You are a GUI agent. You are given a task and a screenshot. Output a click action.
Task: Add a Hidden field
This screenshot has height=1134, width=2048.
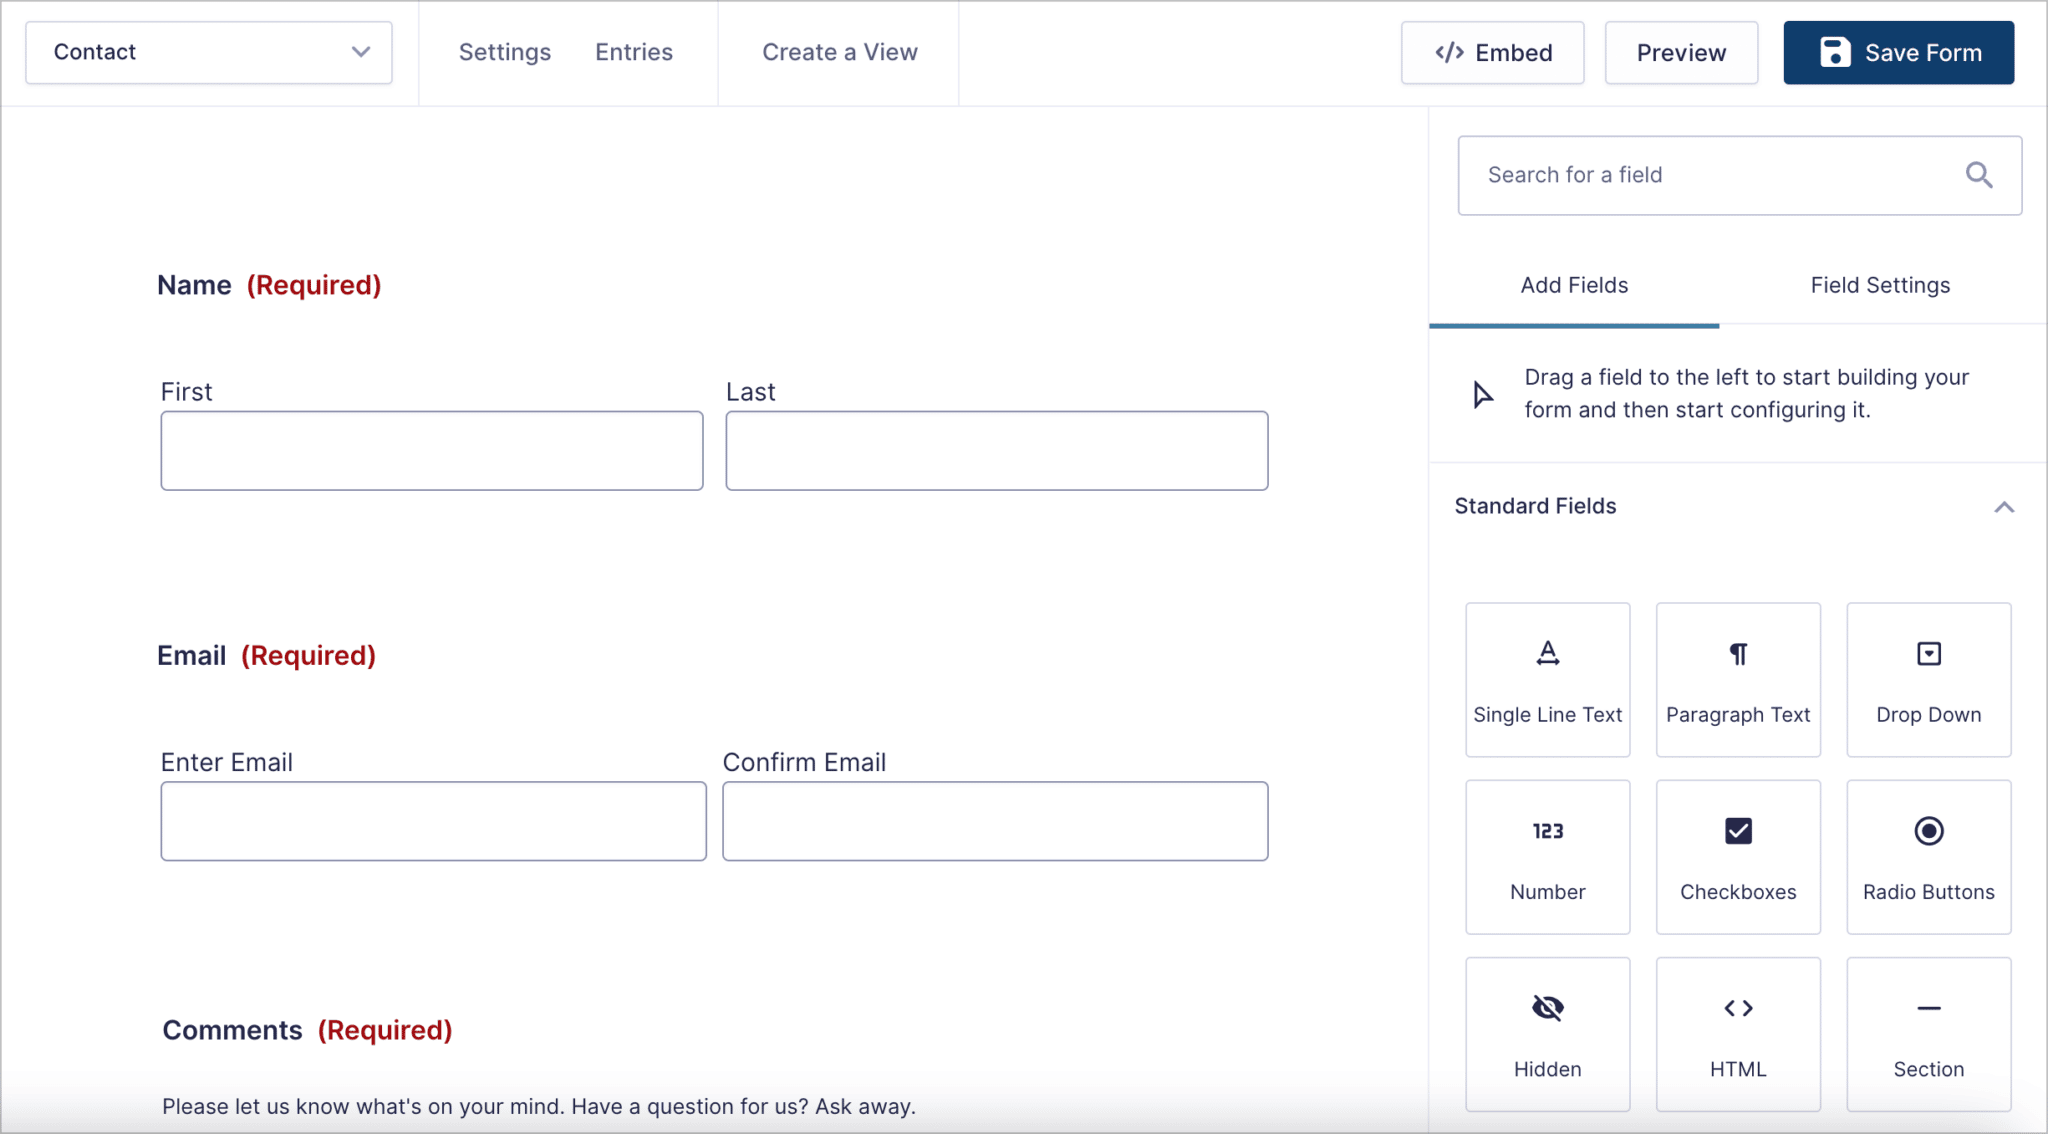[1546, 1034]
